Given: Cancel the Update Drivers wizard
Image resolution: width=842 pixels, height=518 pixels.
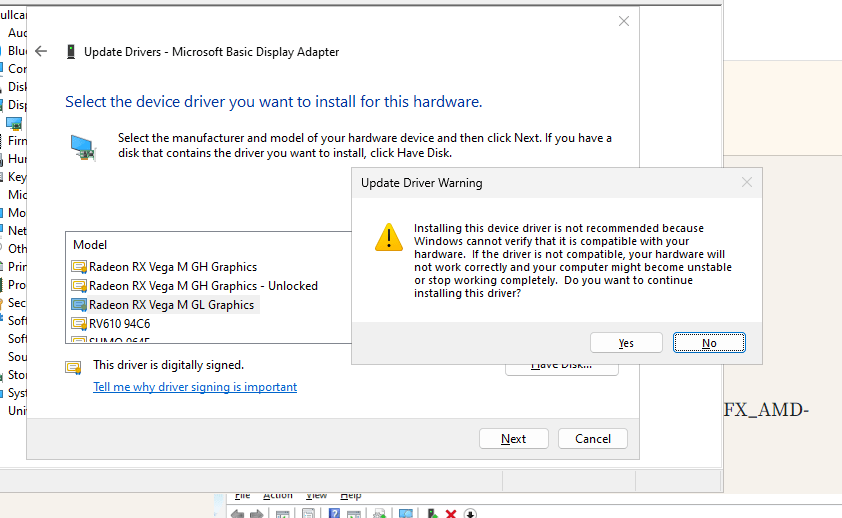Looking at the screenshot, I should 592,439.
